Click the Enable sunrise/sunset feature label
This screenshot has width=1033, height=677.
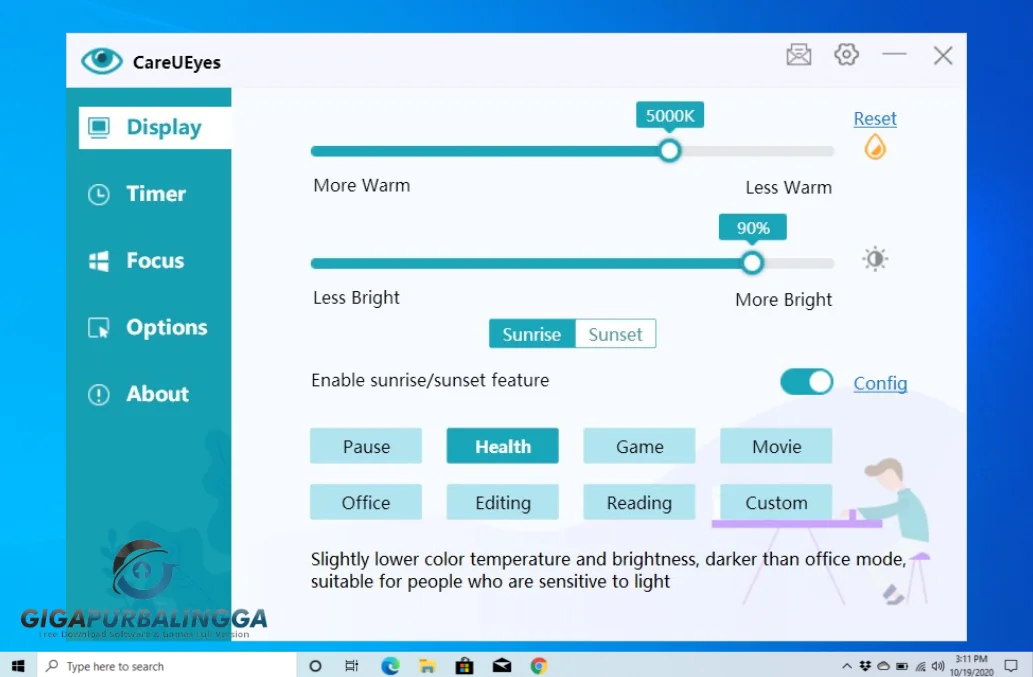[x=430, y=380]
